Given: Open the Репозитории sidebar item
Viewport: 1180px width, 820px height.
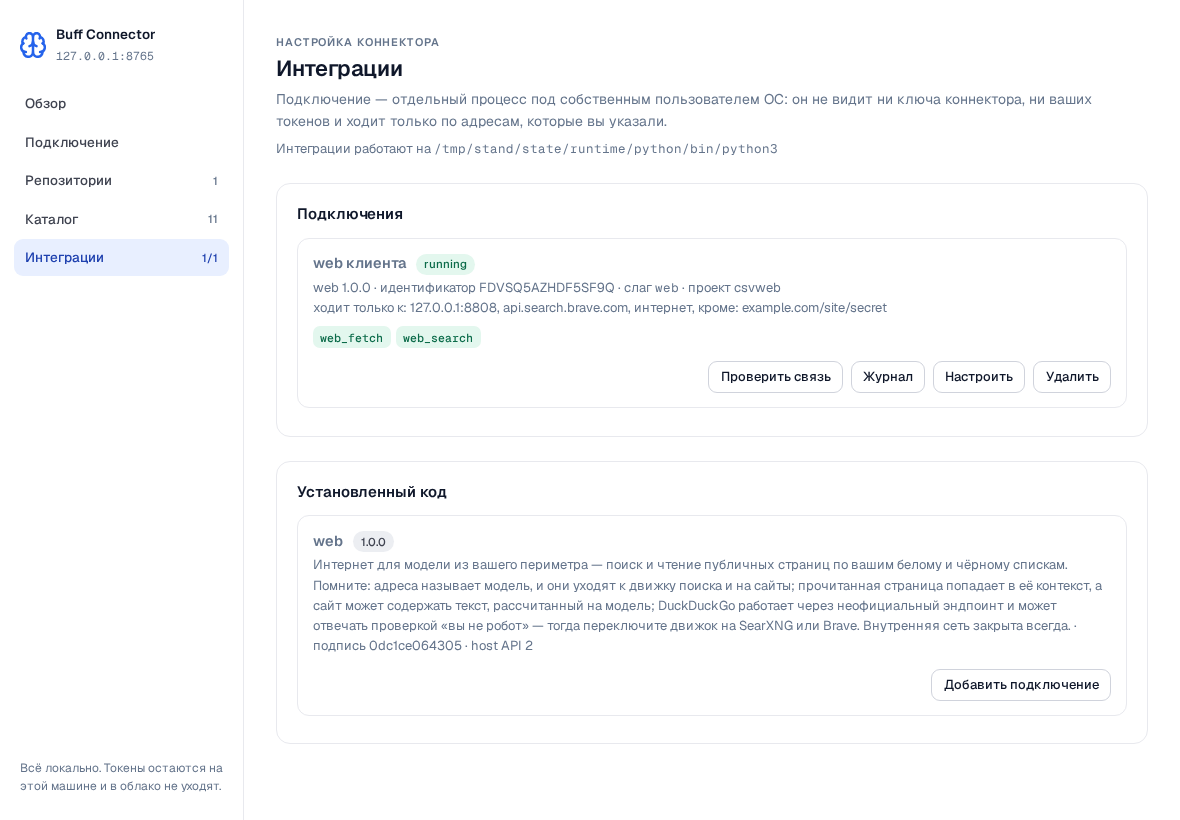Looking at the screenshot, I should pyautogui.click(x=121, y=181).
